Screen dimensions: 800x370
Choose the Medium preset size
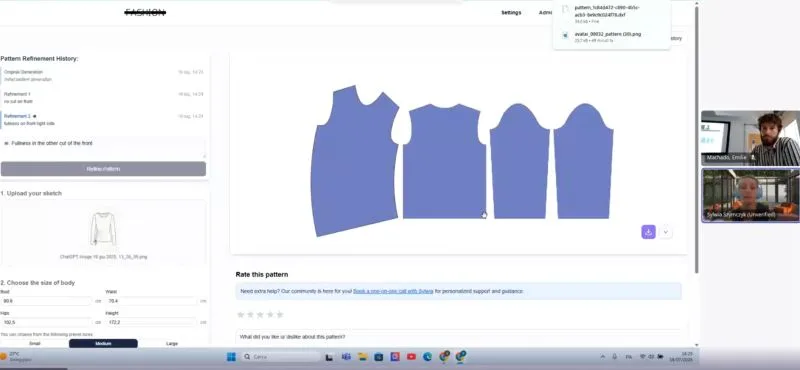[103, 343]
